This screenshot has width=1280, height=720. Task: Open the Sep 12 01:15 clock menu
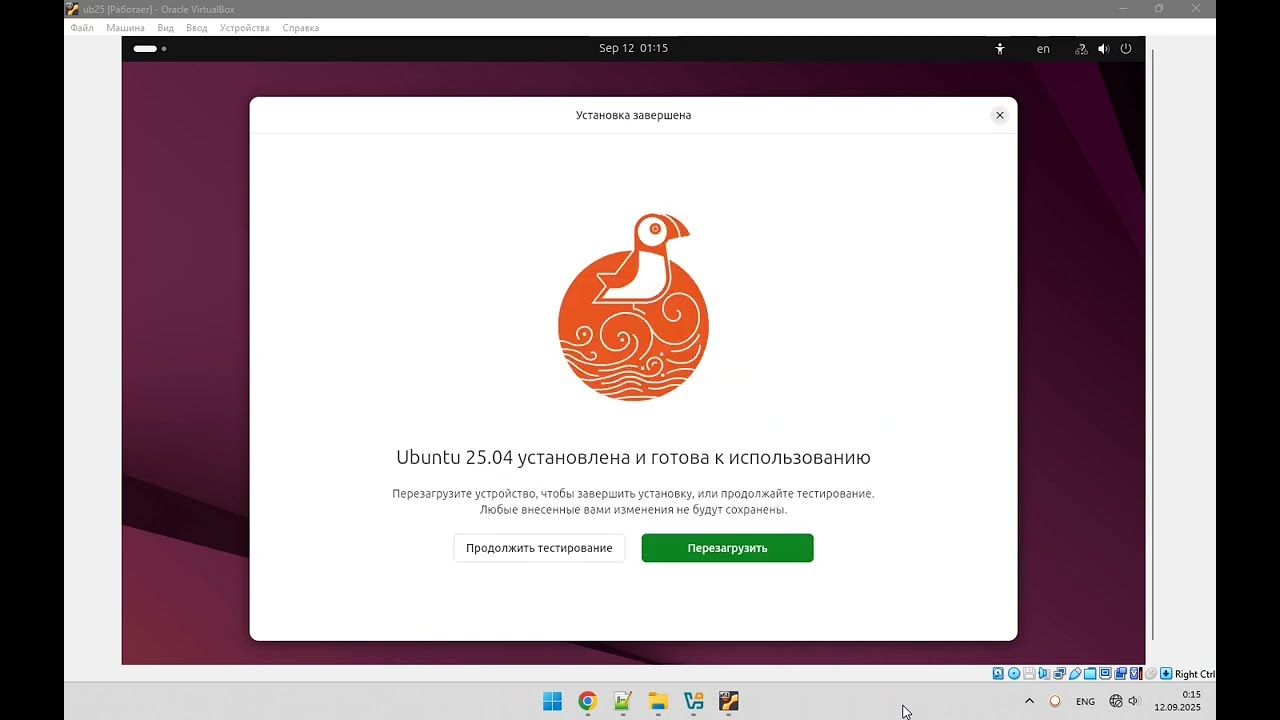point(633,48)
